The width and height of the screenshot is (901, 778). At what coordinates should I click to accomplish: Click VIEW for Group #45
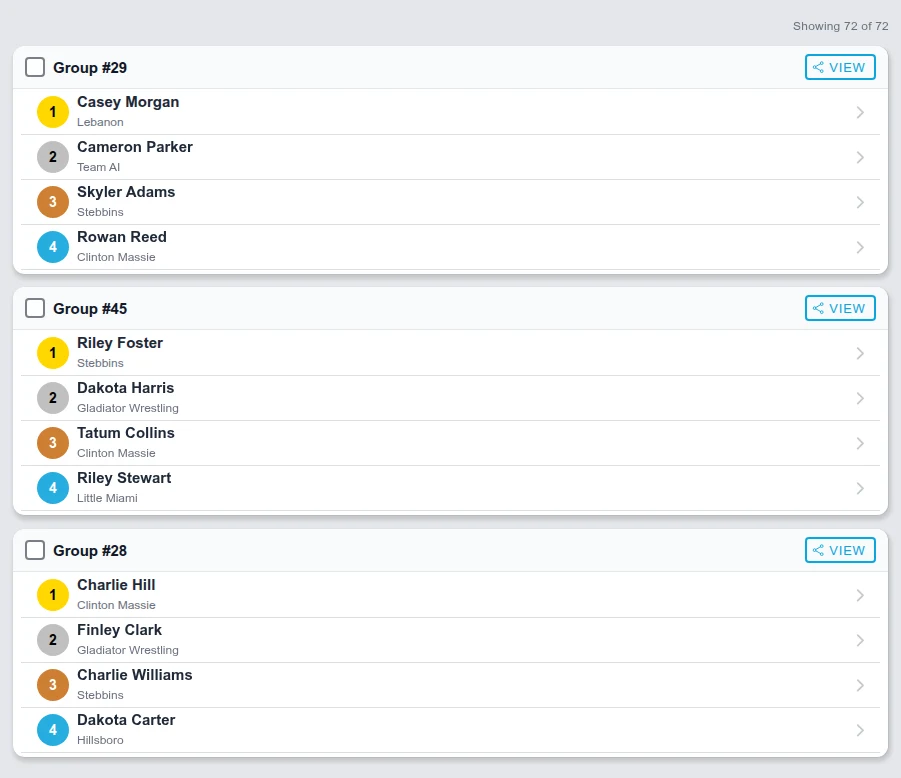840,308
